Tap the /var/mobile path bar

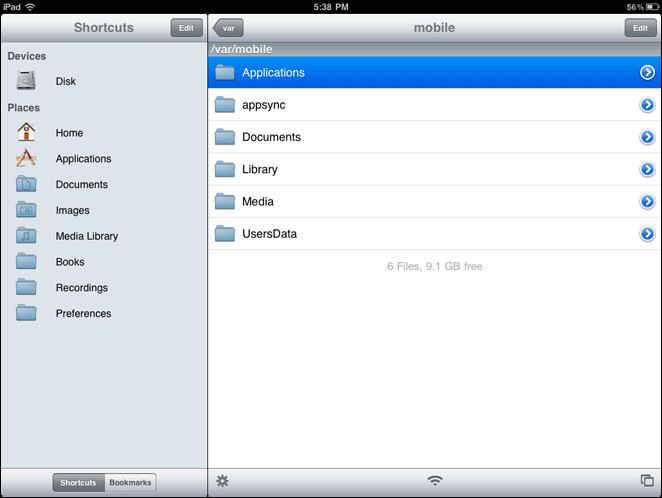pyautogui.click(x=434, y=49)
